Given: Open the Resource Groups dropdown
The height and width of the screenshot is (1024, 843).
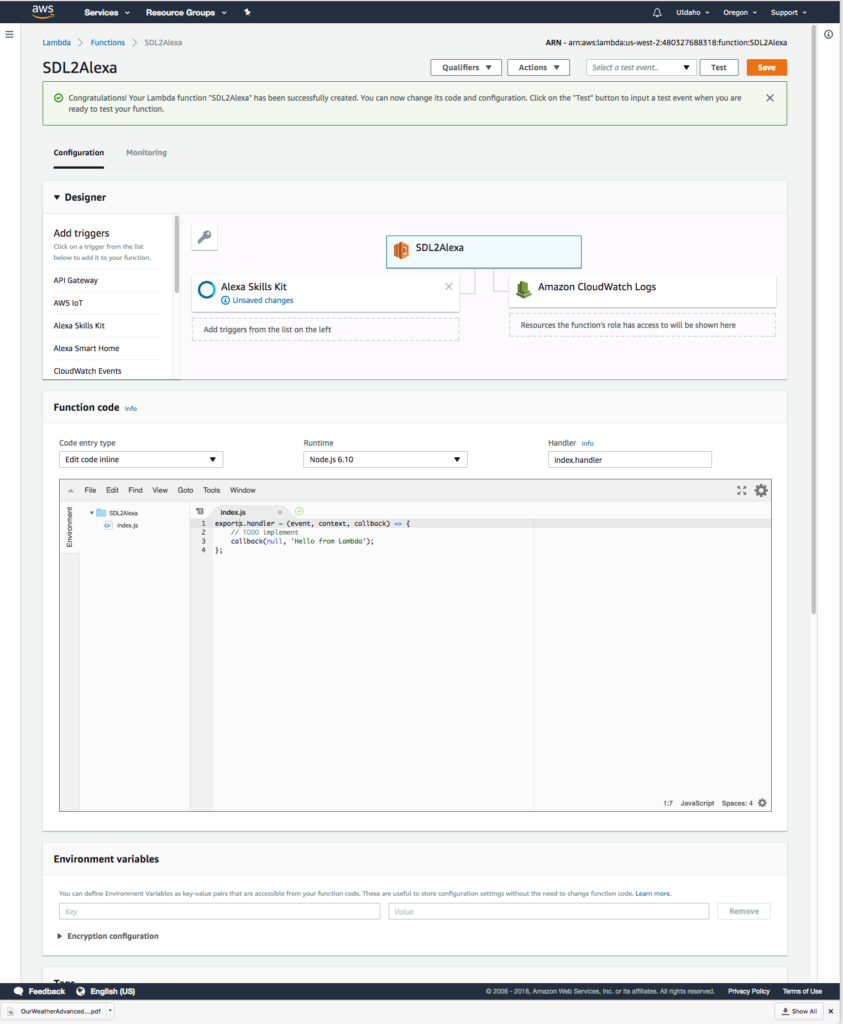Looking at the screenshot, I should (186, 12).
